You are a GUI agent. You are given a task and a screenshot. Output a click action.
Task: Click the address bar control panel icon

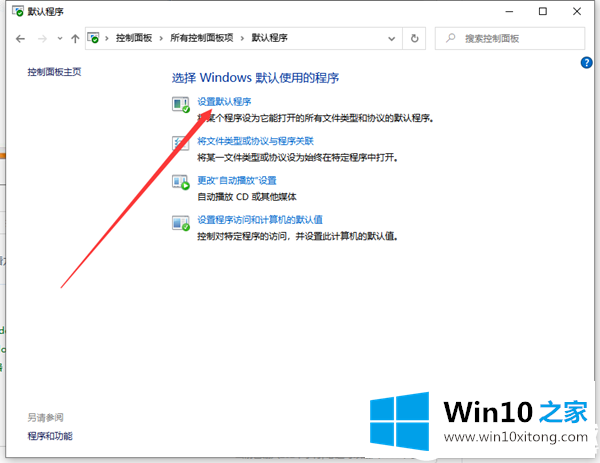pyautogui.click(x=93, y=38)
